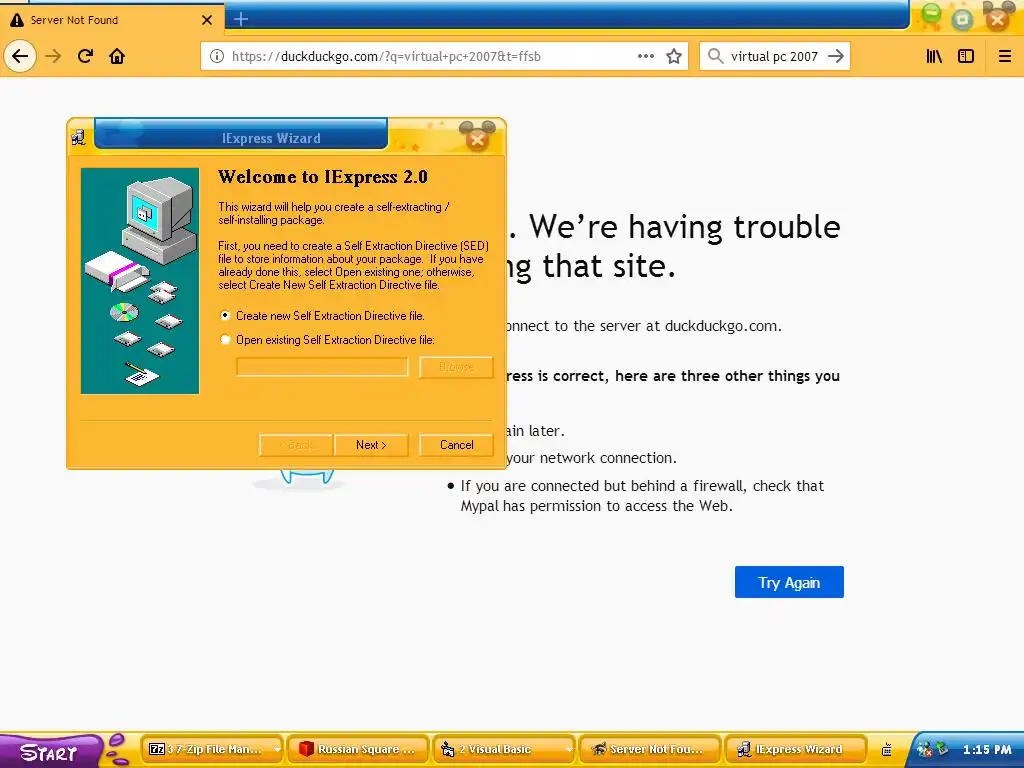The width and height of the screenshot is (1024, 768).
Task: Open the page actions three-dot menu
Action: [646, 56]
